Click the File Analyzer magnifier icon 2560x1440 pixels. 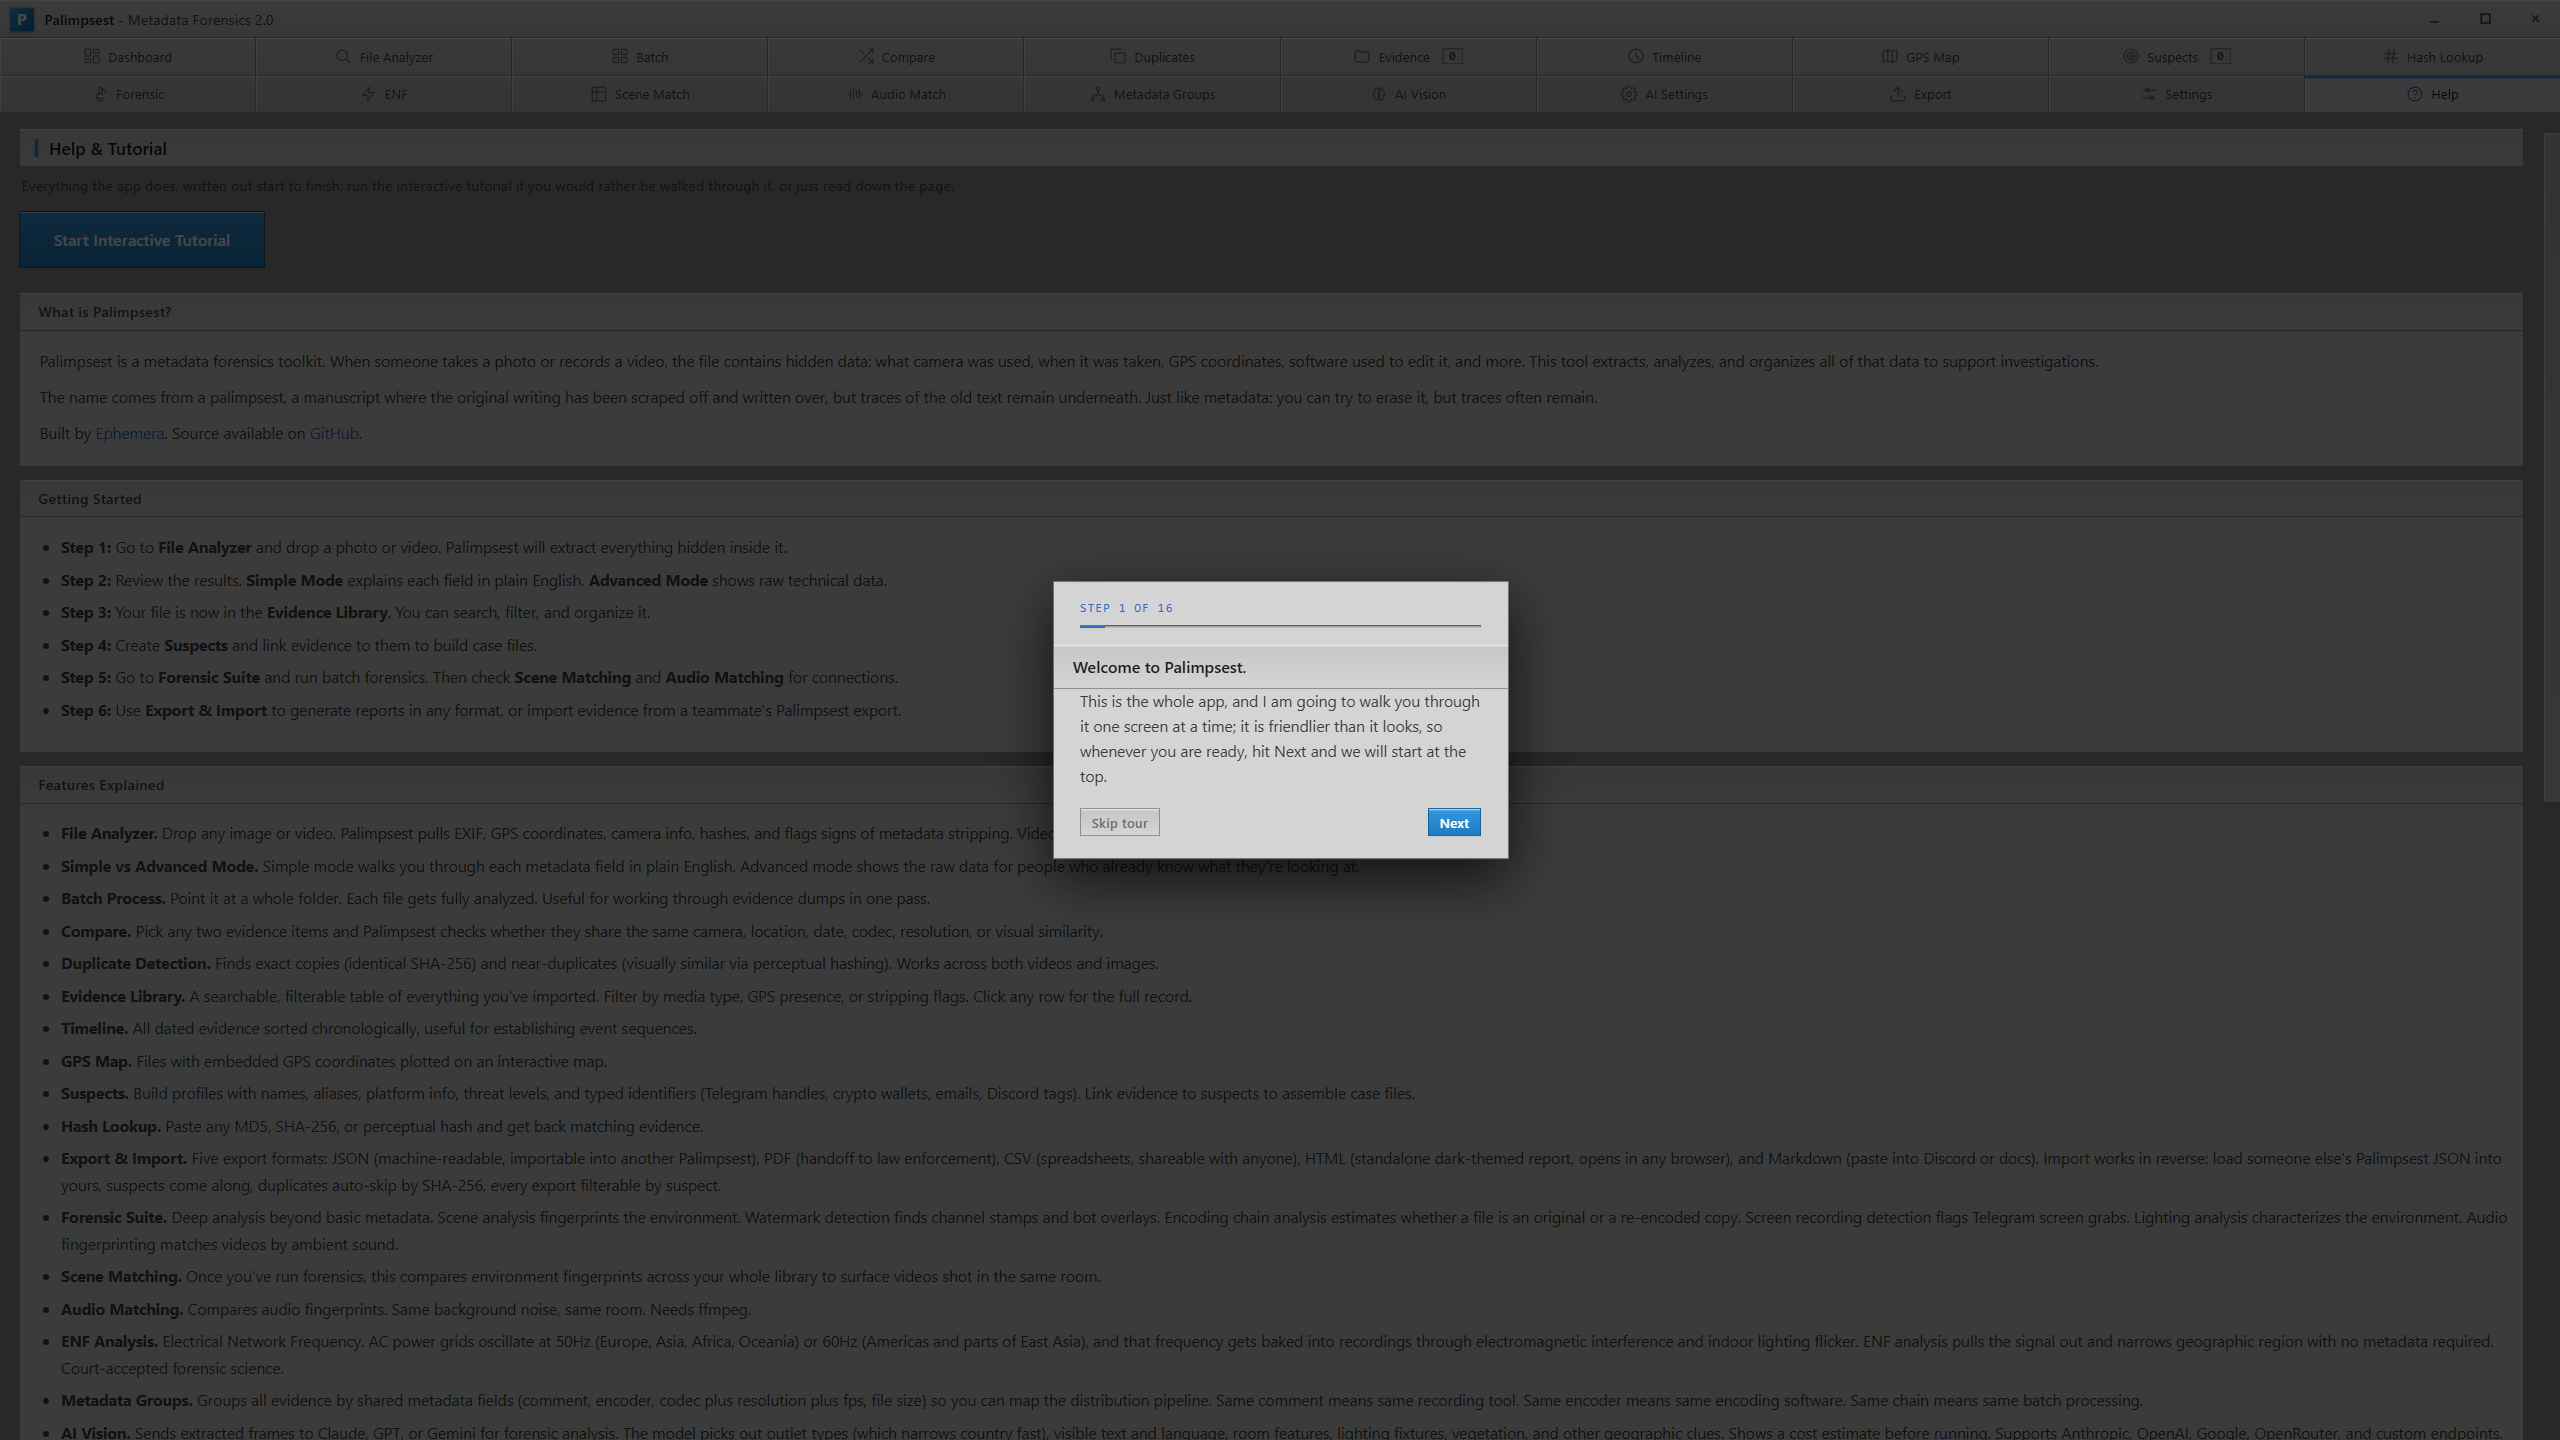pos(343,57)
